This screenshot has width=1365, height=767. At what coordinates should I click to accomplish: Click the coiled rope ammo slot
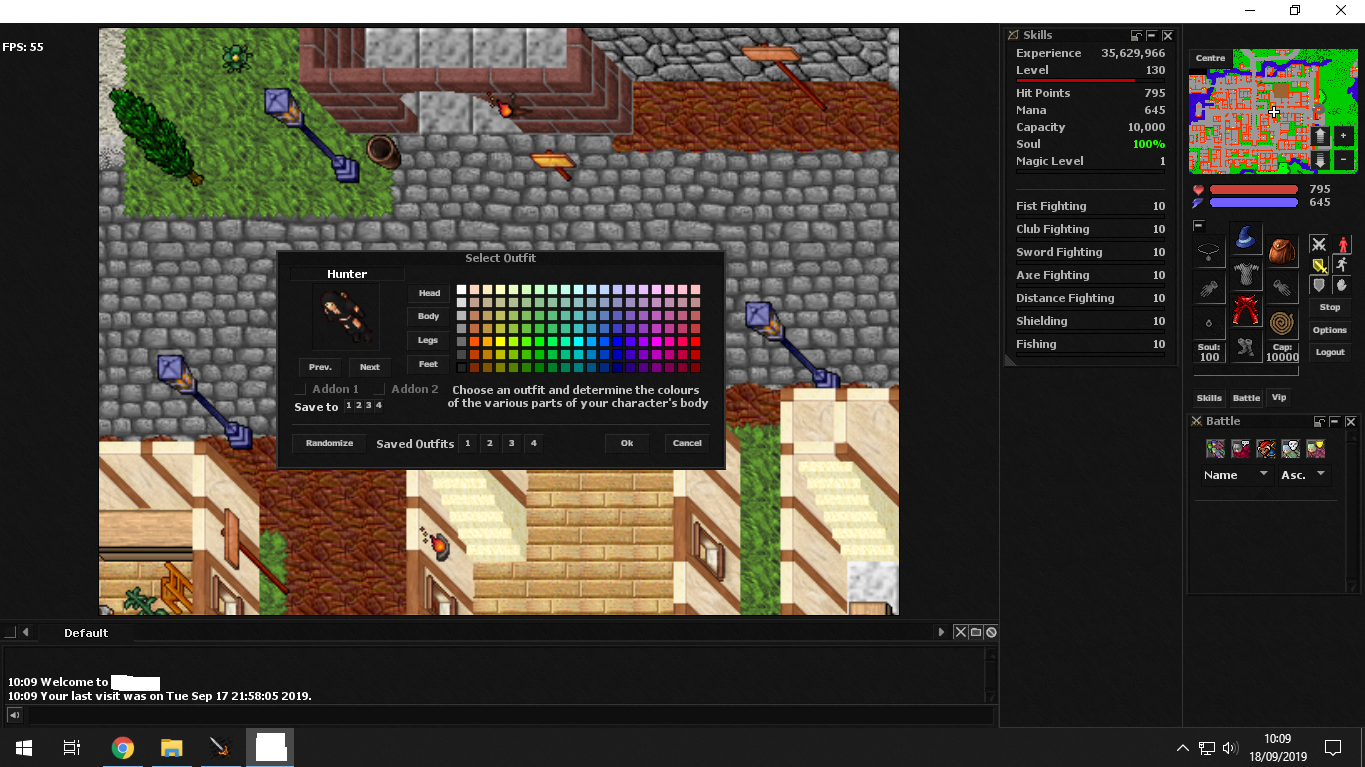[x=1281, y=322]
